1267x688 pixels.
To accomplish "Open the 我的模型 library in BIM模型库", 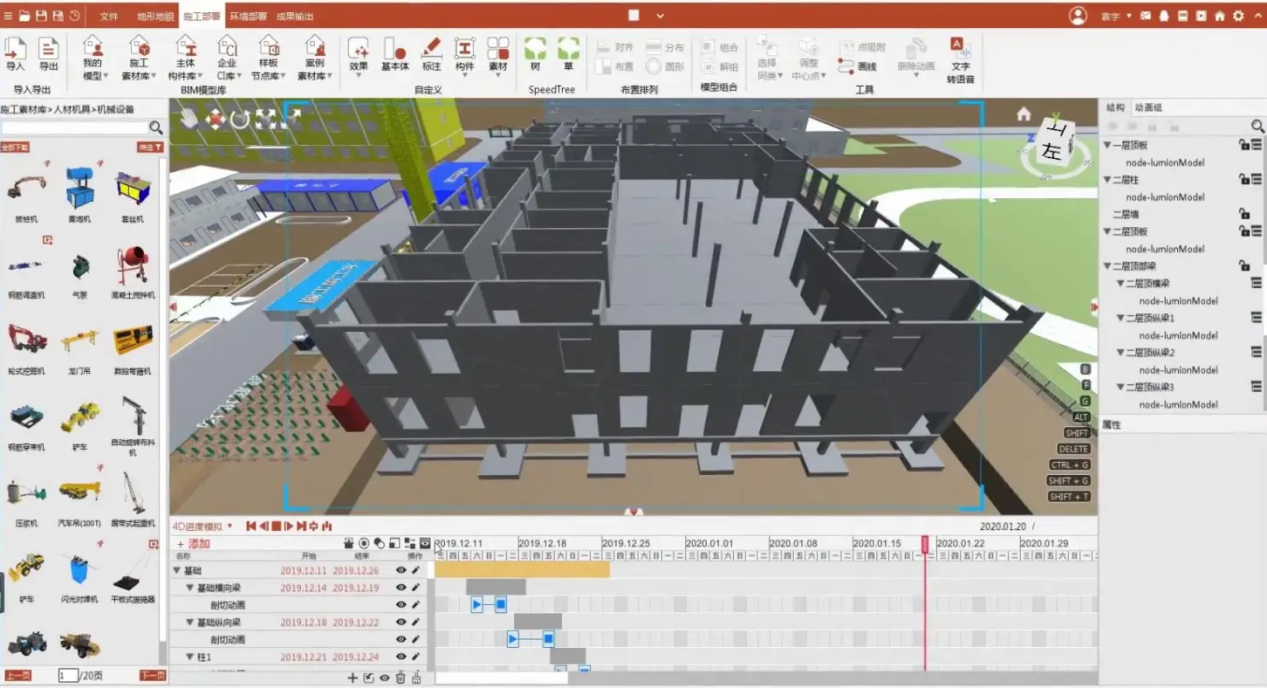I will (x=93, y=55).
